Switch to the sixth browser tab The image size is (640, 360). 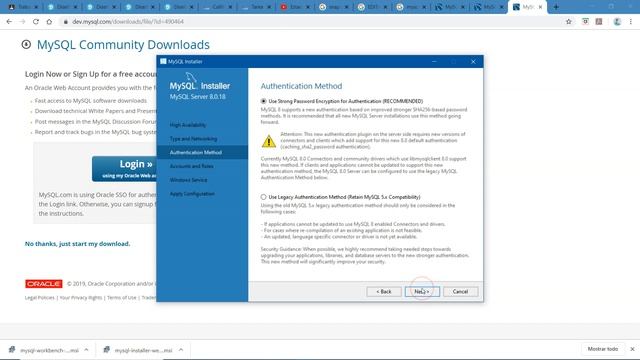coord(217,7)
